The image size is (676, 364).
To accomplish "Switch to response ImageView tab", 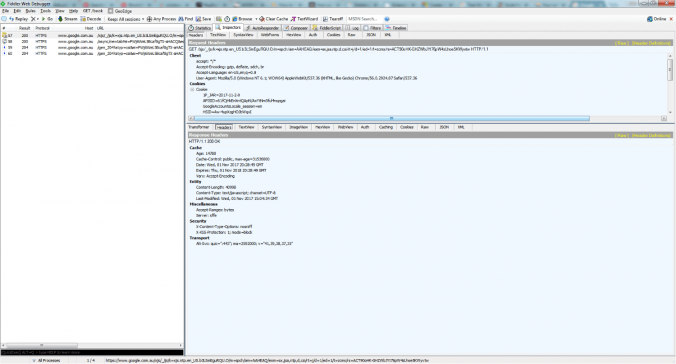I will point(298,127).
